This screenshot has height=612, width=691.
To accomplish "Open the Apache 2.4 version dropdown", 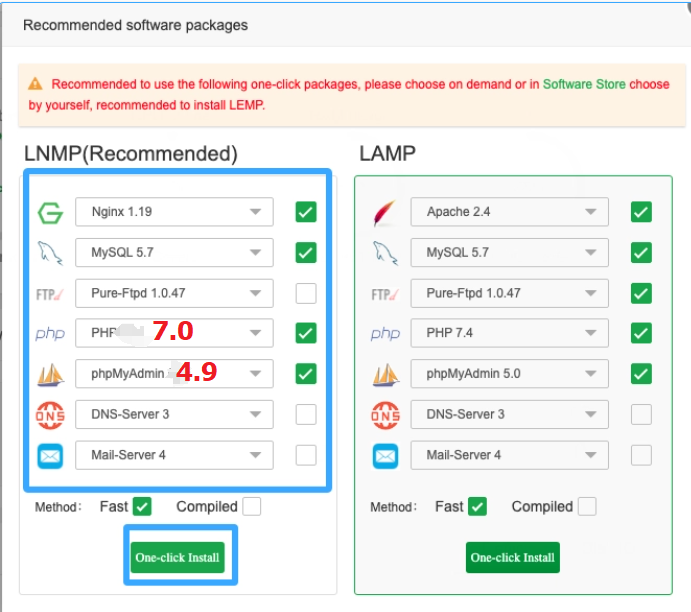I will (510, 212).
